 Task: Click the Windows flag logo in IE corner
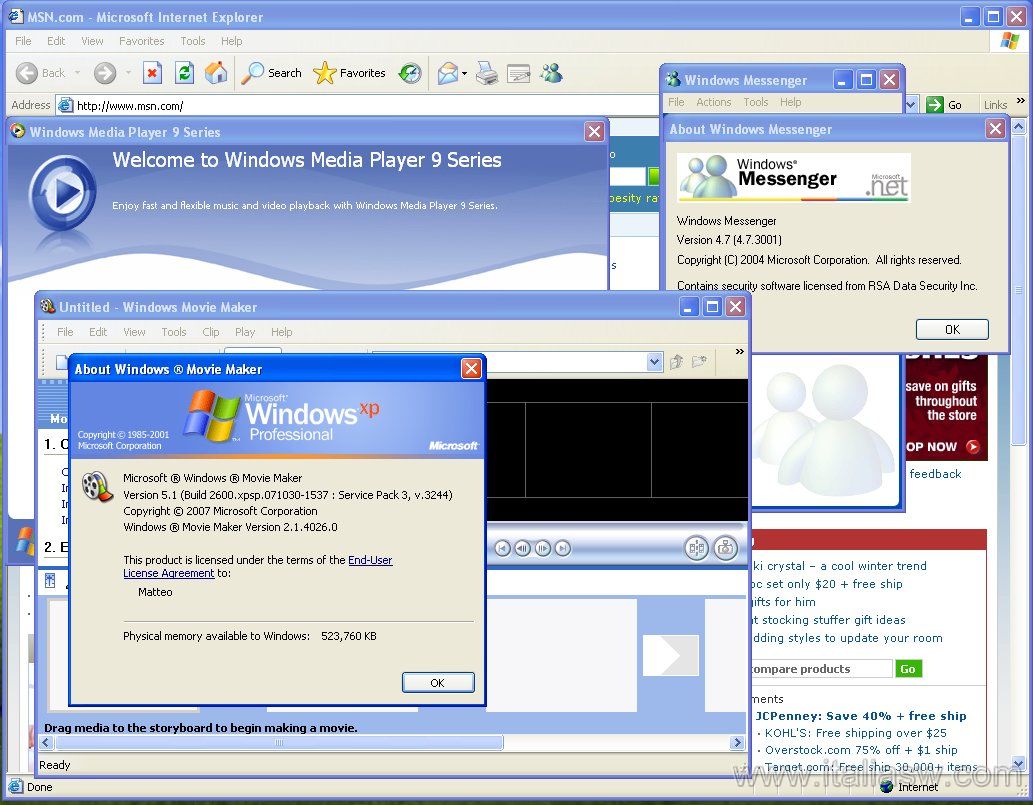coord(1009,42)
